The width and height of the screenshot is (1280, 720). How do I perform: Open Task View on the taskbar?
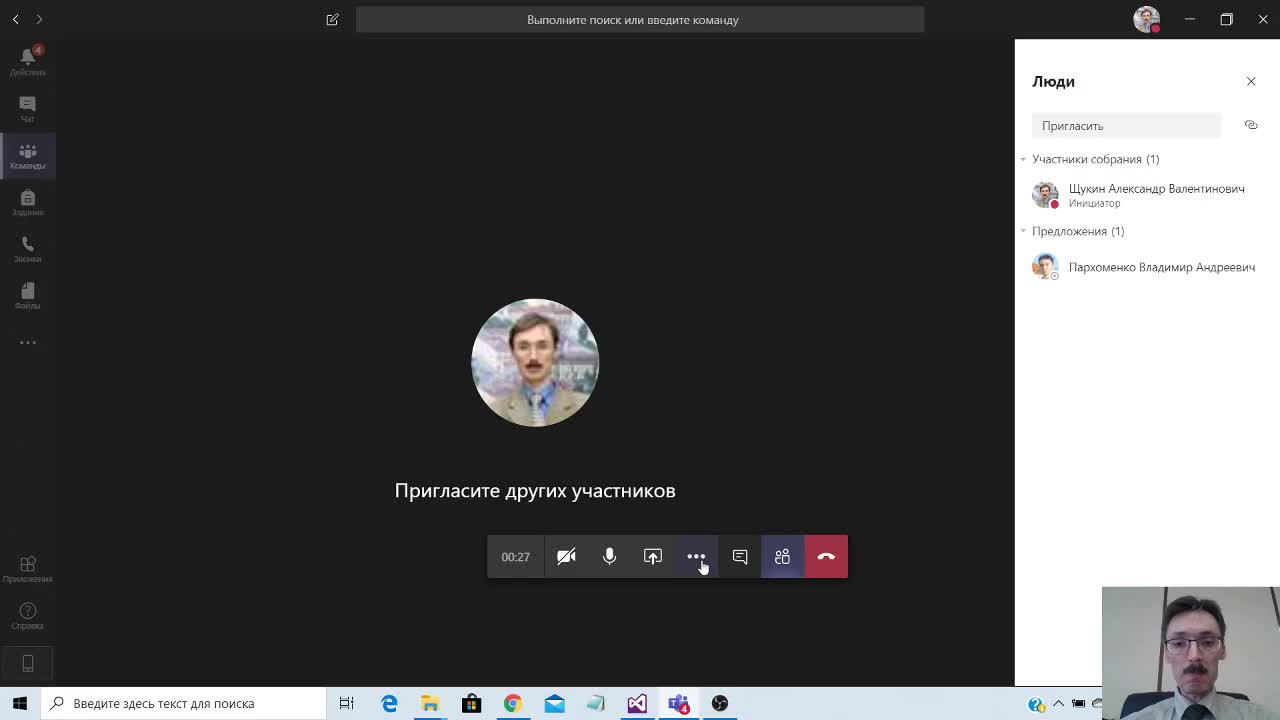coord(346,703)
